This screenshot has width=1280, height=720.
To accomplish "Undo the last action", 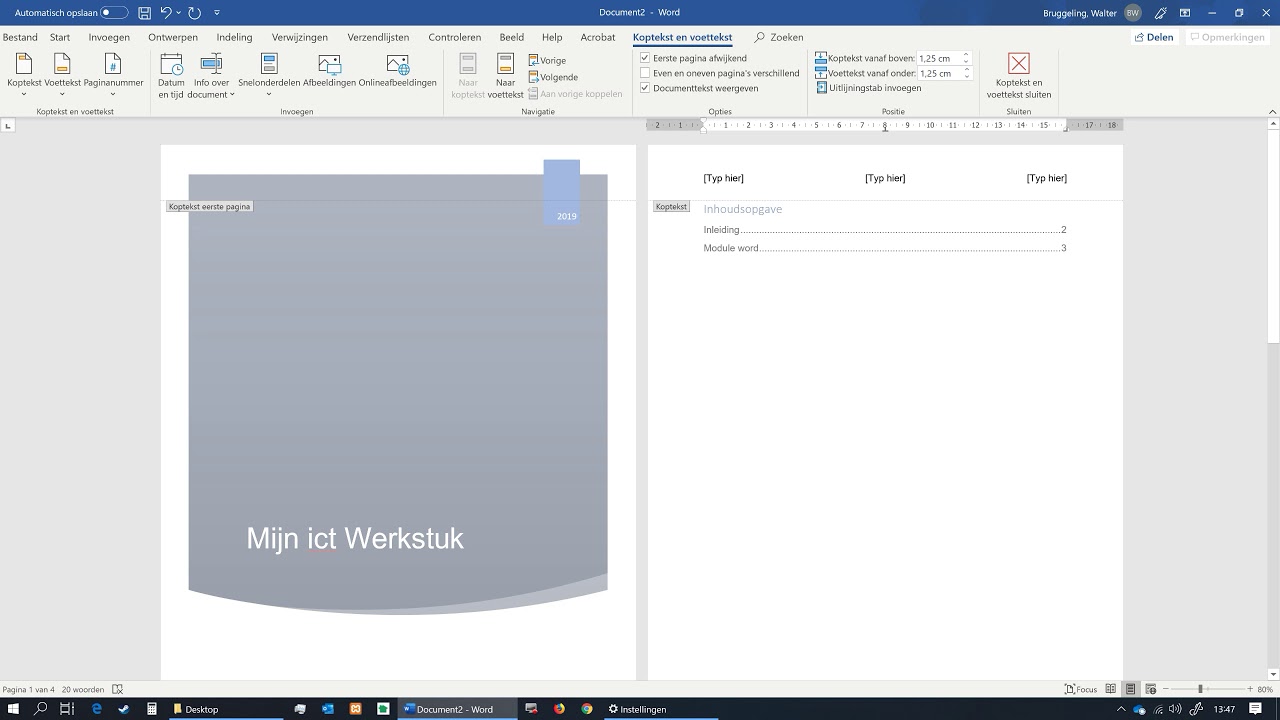I will coord(166,12).
